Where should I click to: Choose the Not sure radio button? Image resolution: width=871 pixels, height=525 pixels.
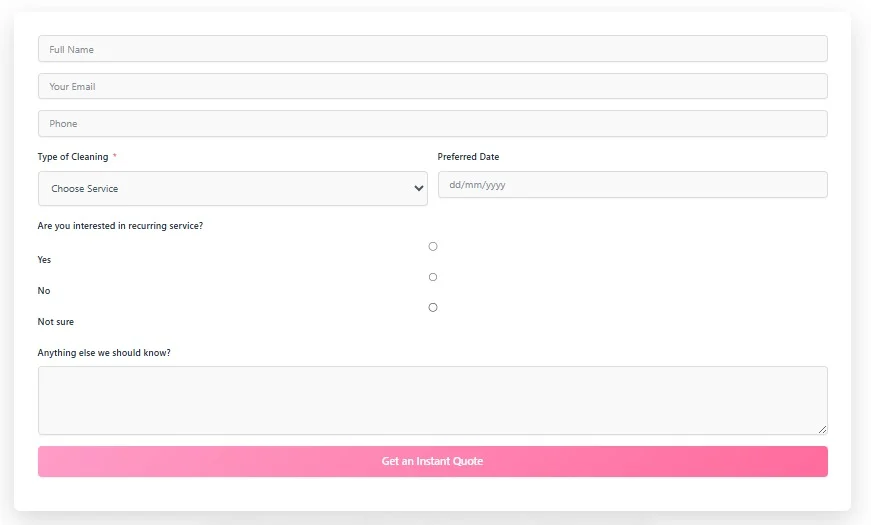(433, 307)
